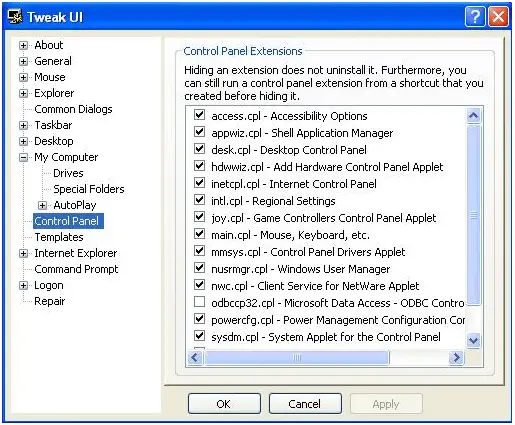Screen dimensions: 515x425
Task: Open Templates settings
Action: (x=59, y=237)
